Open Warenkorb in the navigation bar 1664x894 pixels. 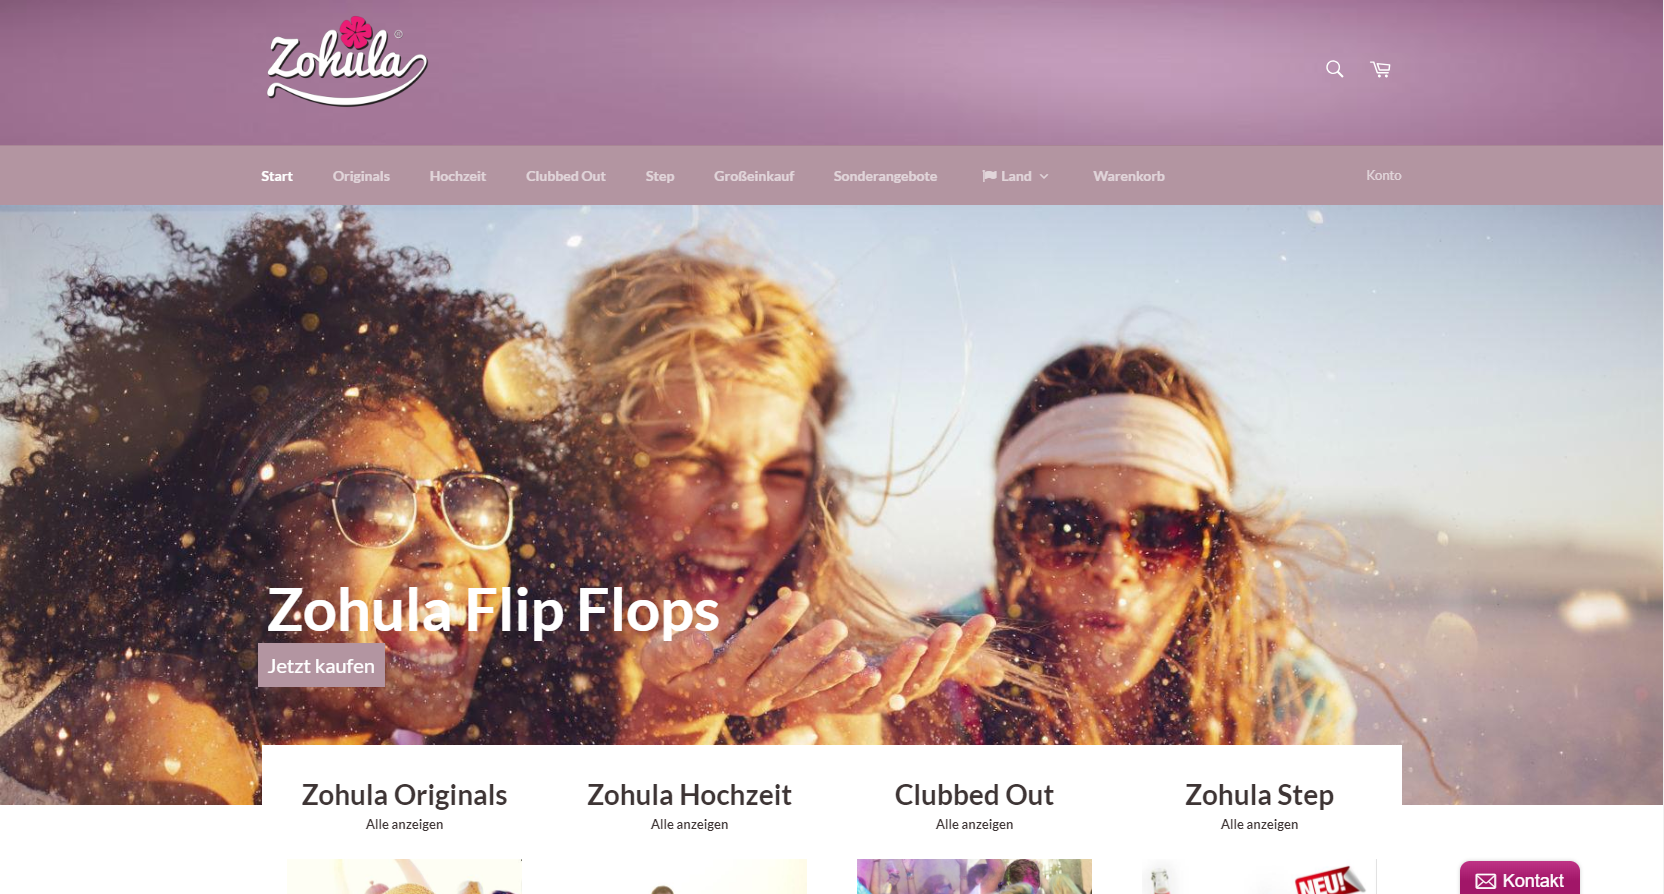click(x=1129, y=176)
